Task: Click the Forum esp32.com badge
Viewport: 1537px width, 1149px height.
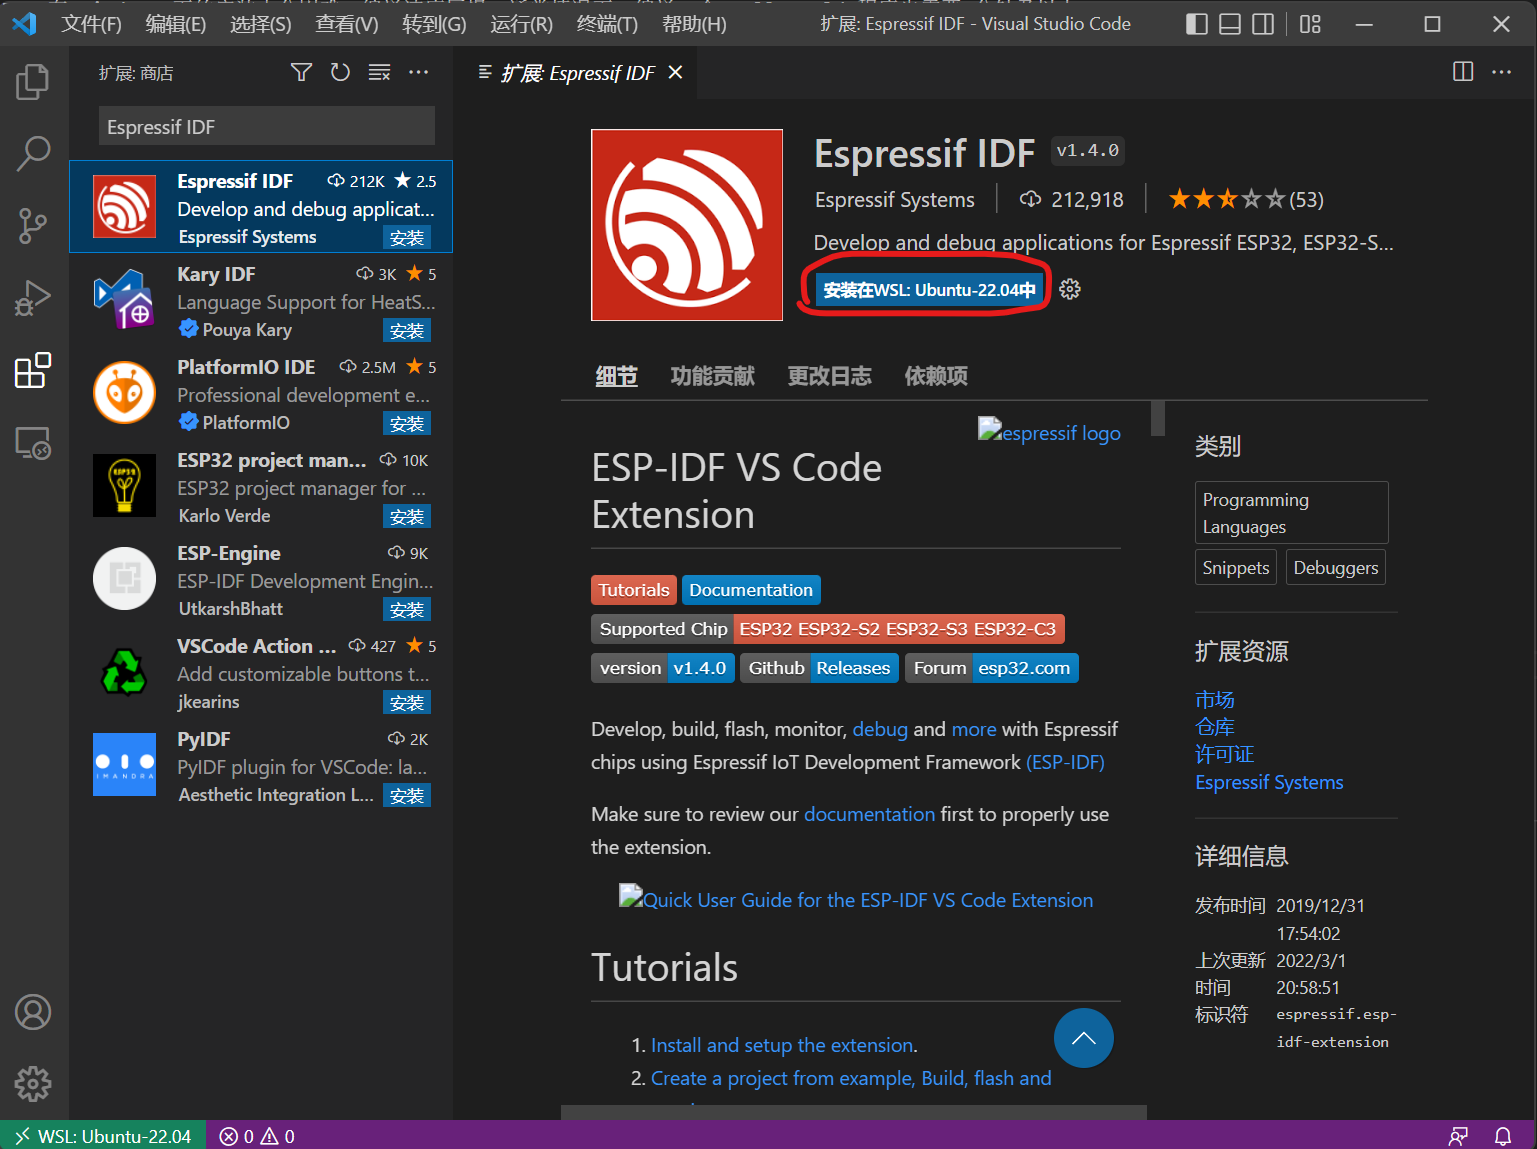Action: point(992,668)
